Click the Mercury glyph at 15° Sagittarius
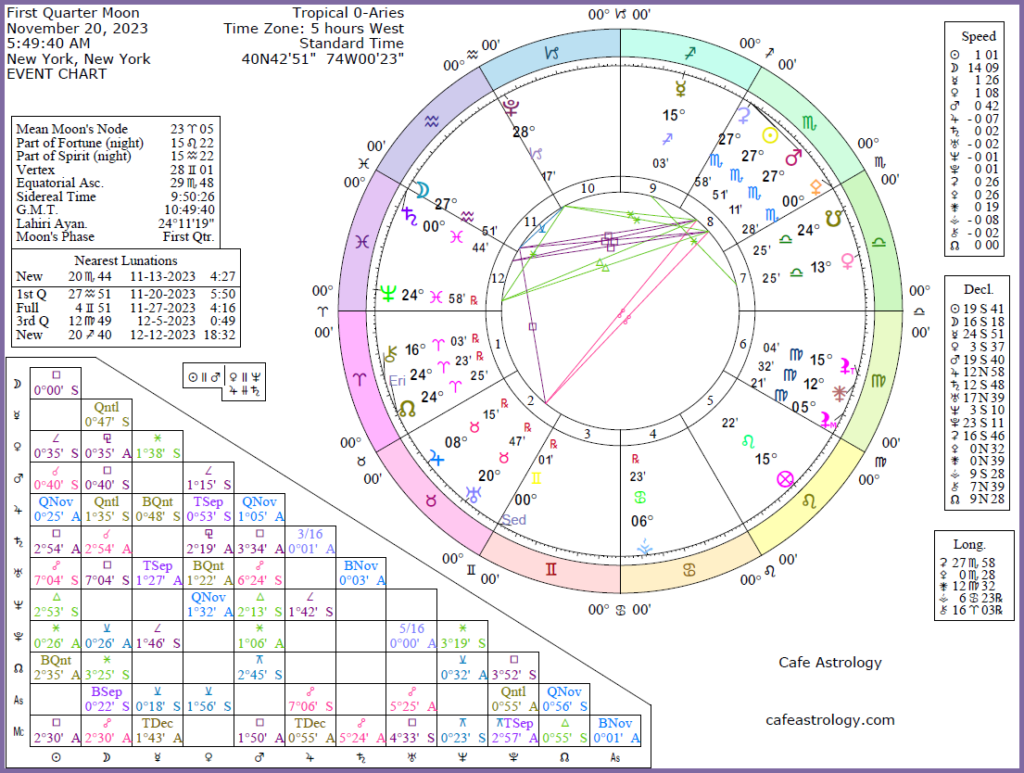 click(742, 115)
